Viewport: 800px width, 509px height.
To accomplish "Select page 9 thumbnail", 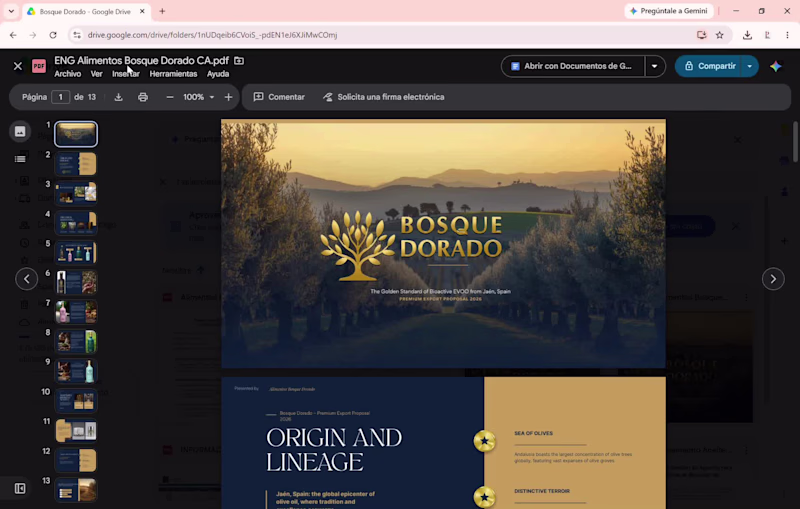I will click(x=76, y=371).
